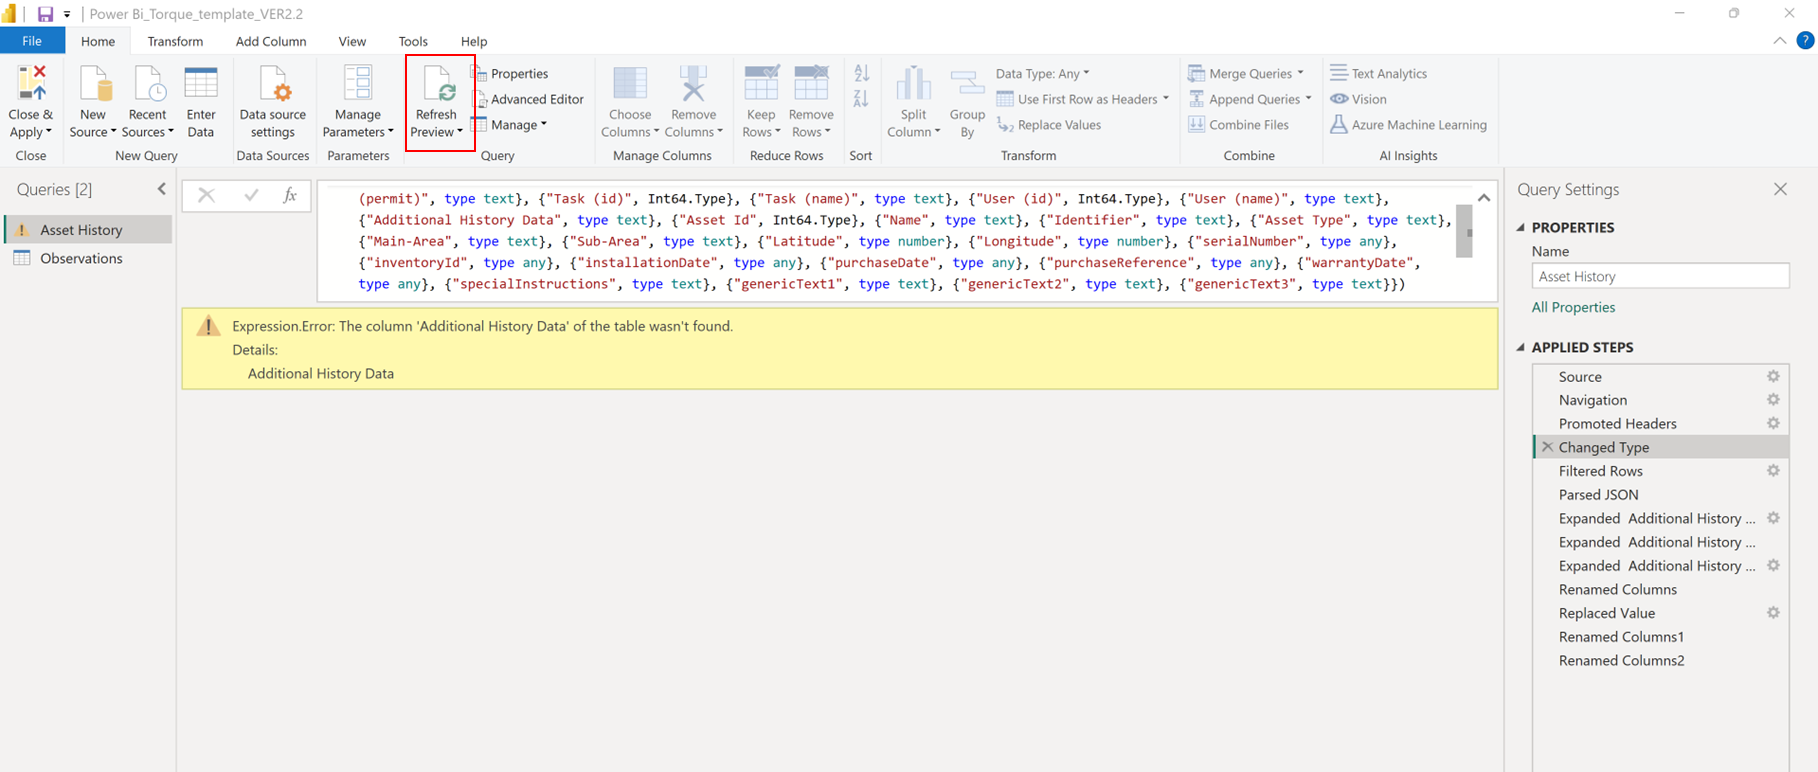Open the Transform ribbon tab
The height and width of the screenshot is (772, 1818).
[x=175, y=41]
